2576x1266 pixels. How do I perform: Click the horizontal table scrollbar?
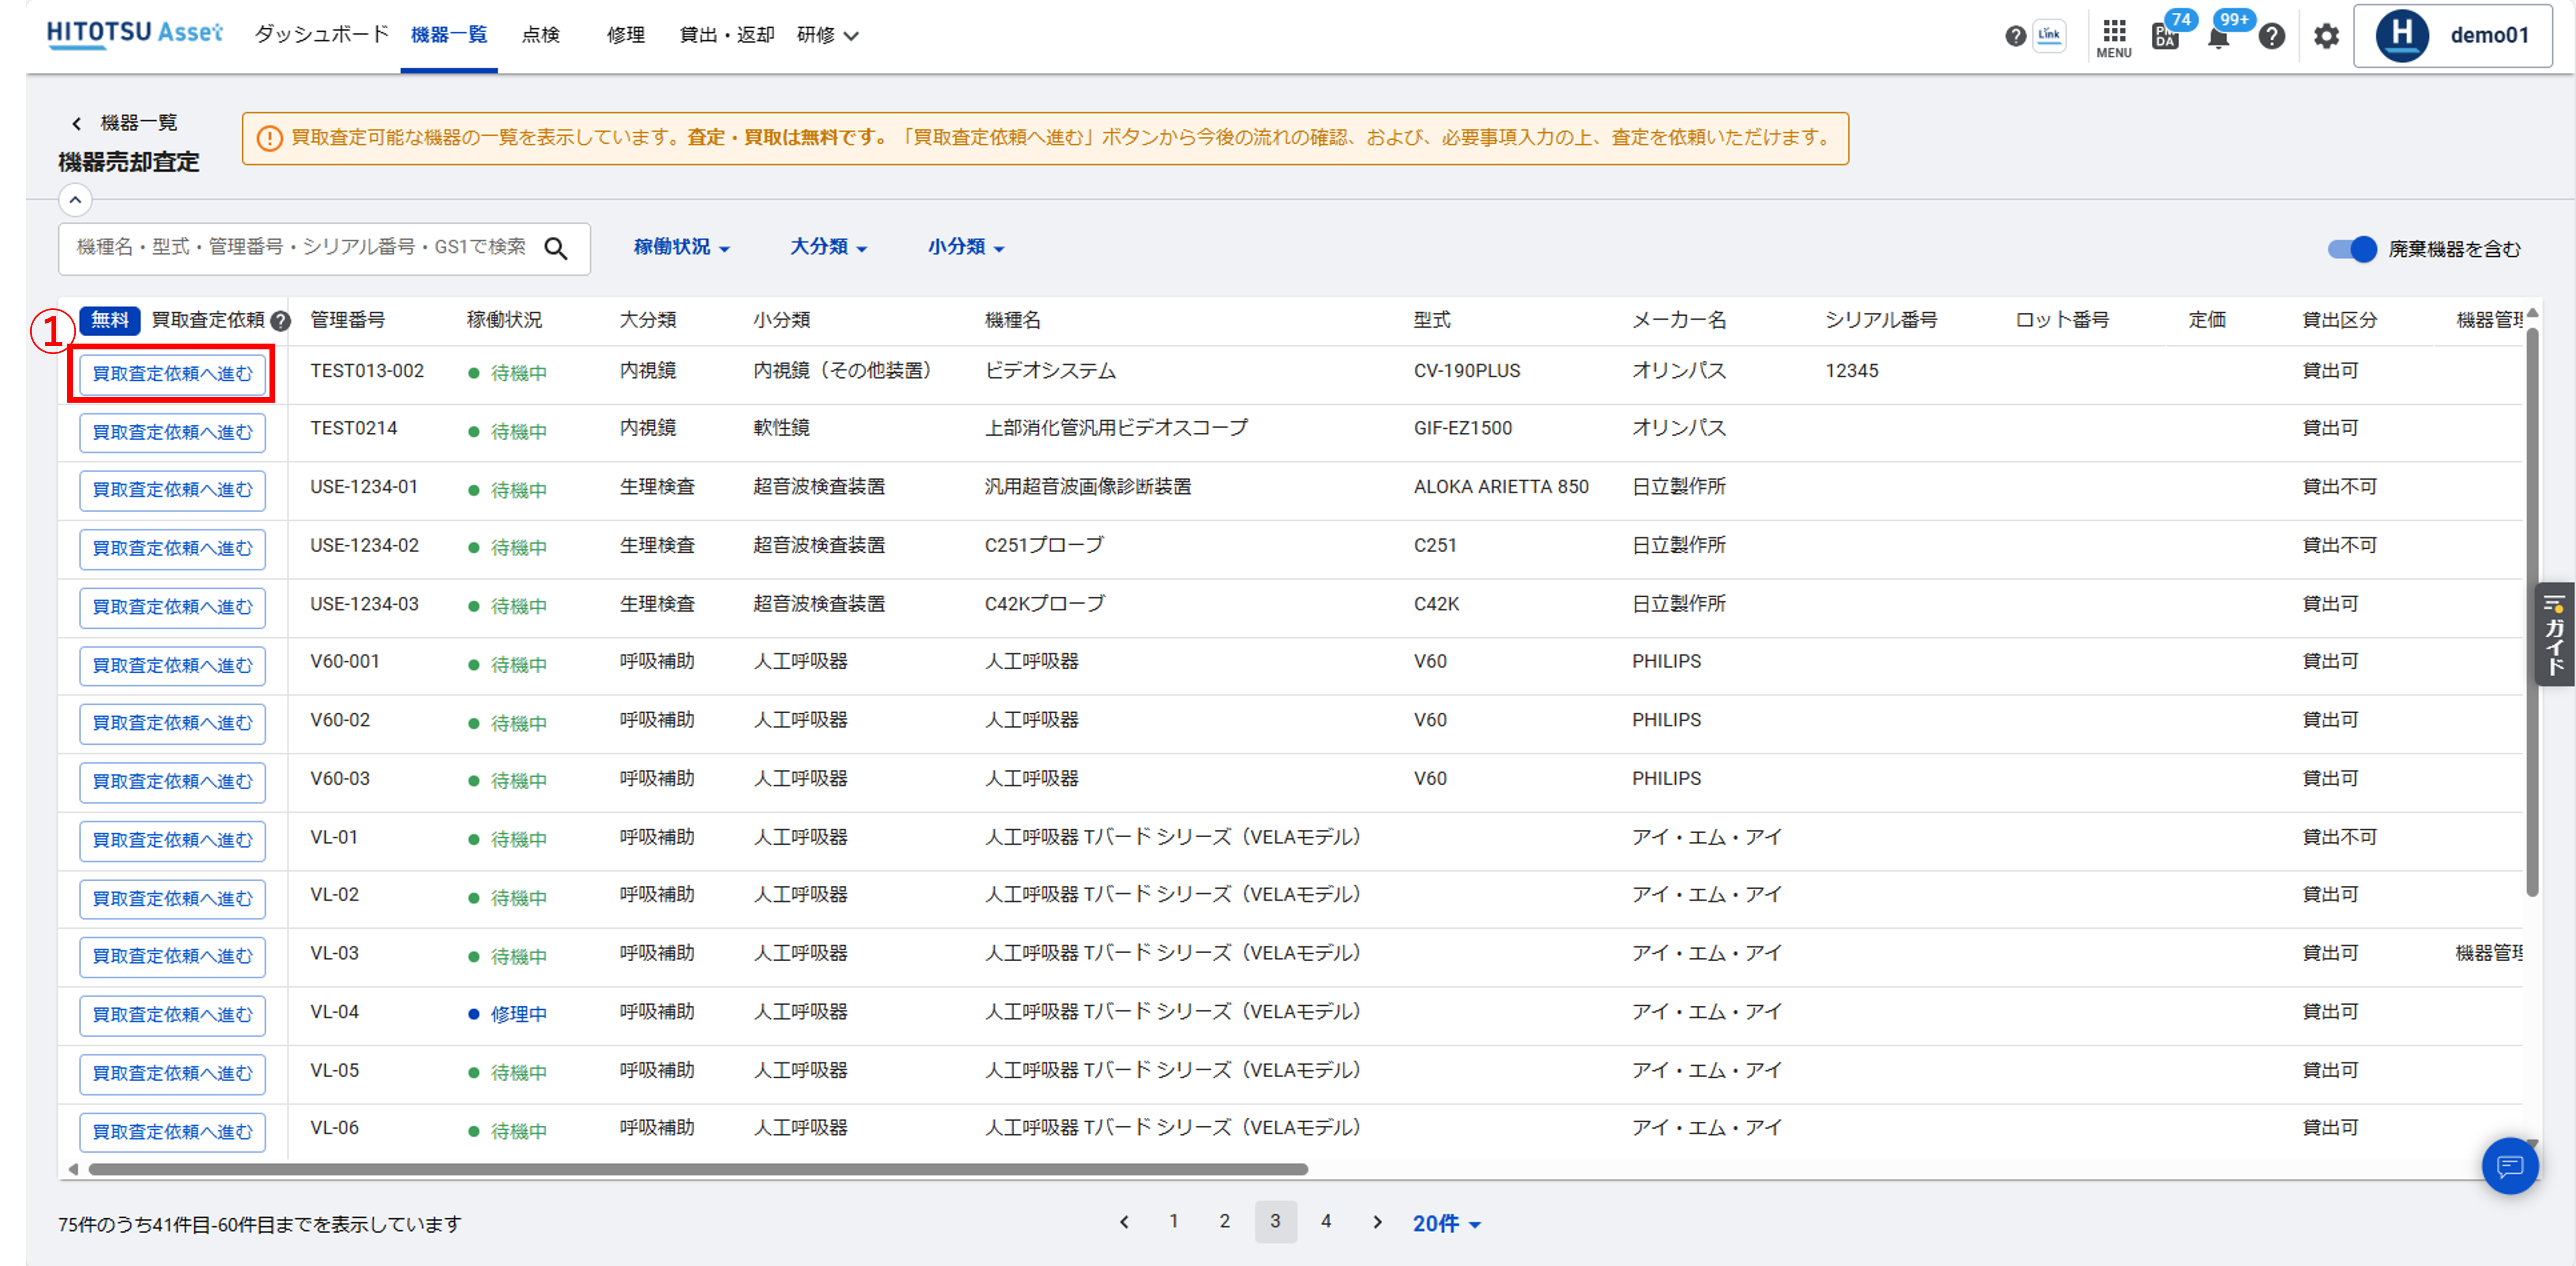[698, 1169]
